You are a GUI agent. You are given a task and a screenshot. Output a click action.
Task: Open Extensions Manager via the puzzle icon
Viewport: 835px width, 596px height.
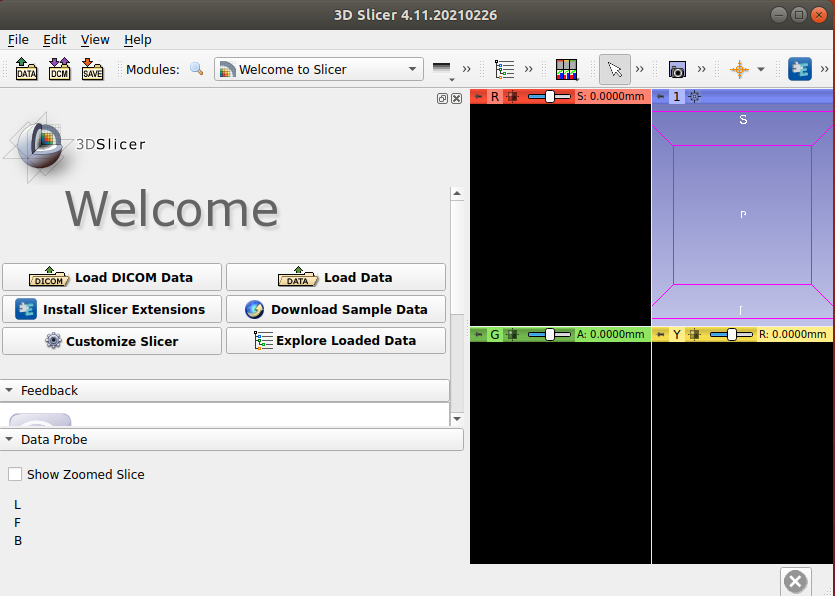(x=799, y=69)
